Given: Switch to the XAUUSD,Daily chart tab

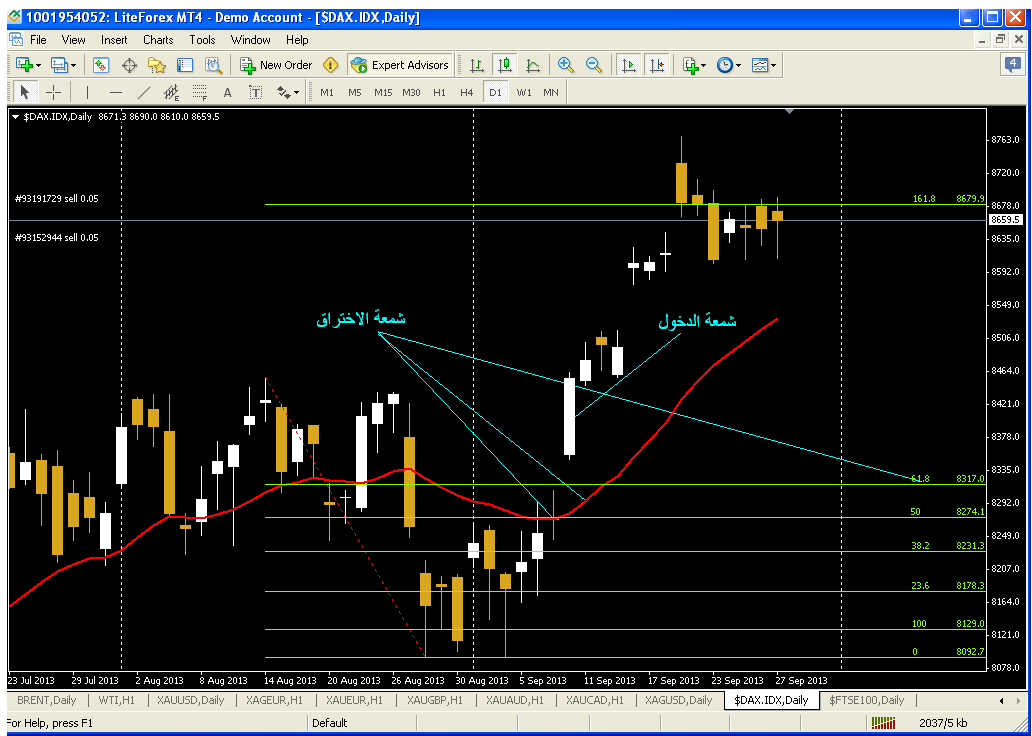Looking at the screenshot, I should click(x=190, y=700).
